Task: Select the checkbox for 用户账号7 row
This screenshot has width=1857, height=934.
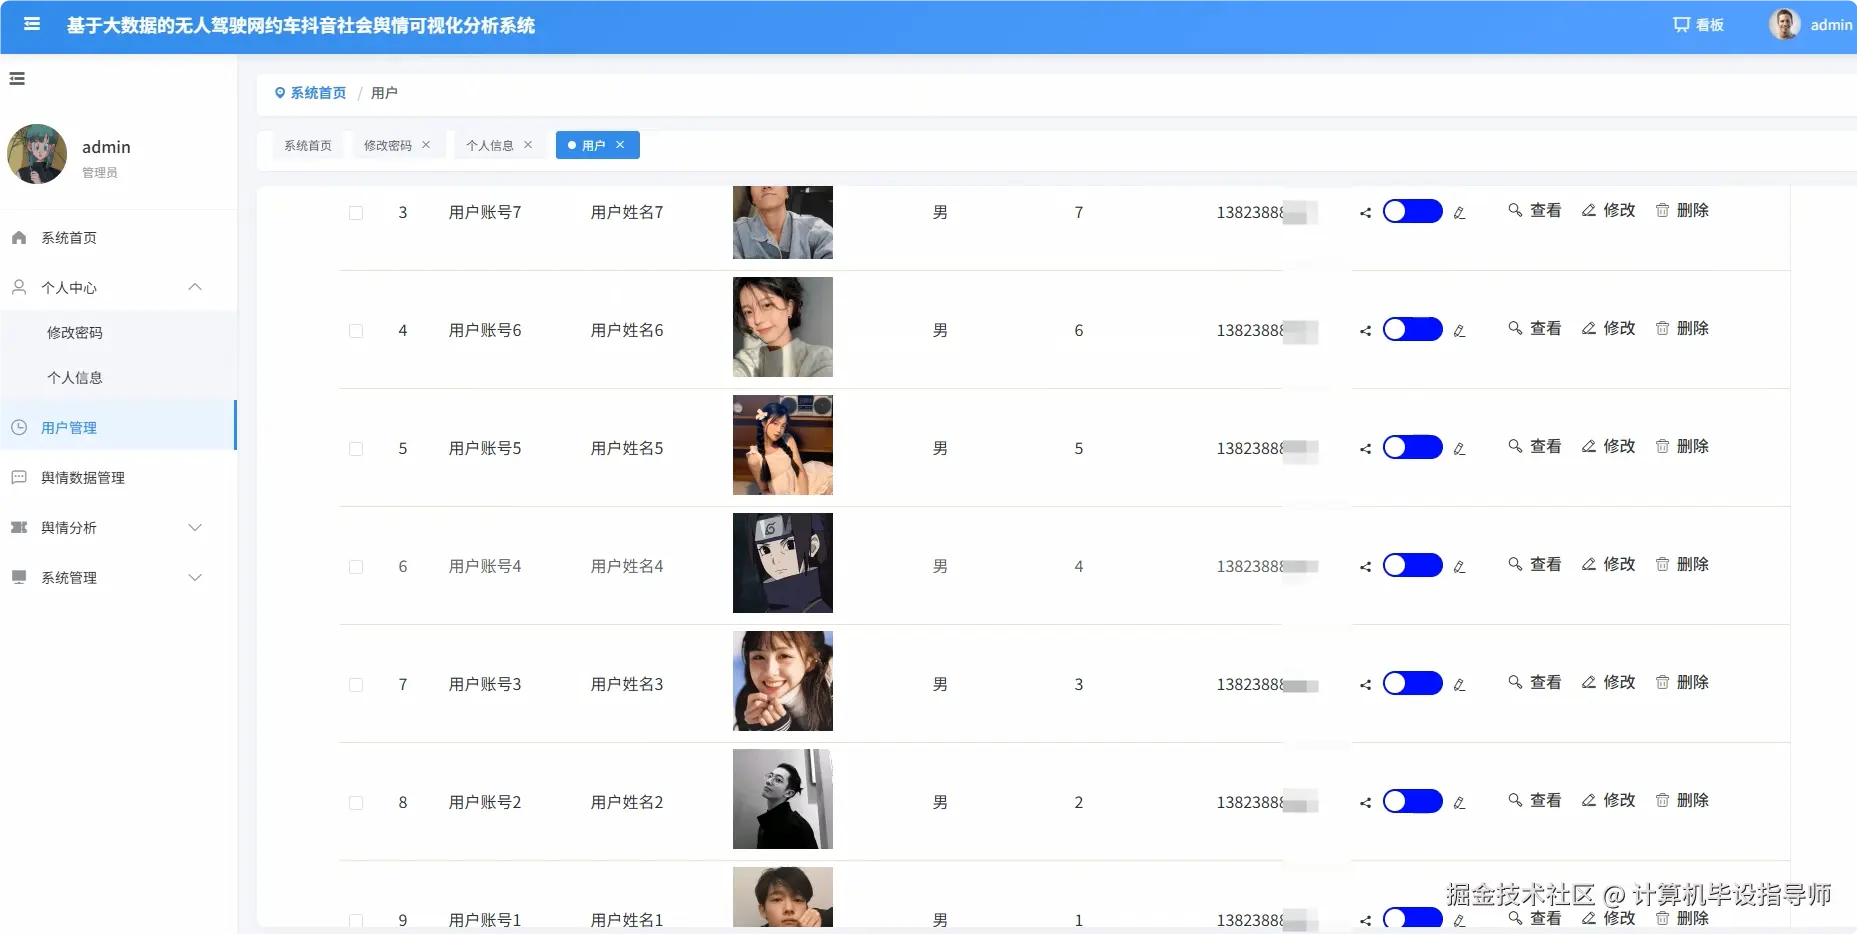Action: coord(356,213)
